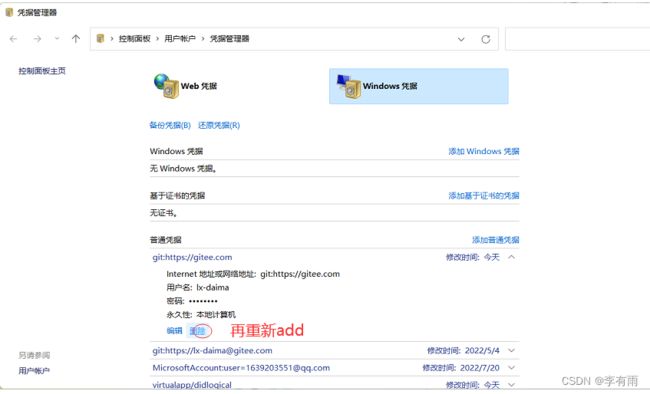Click 还原凭据(R) link

[x=219, y=125]
